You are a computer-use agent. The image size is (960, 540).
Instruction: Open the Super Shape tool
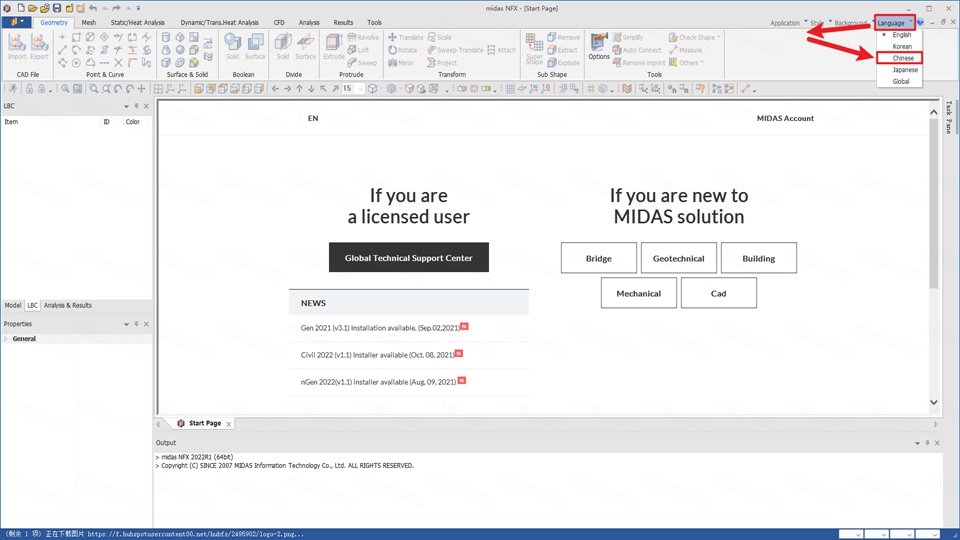[x=534, y=49]
